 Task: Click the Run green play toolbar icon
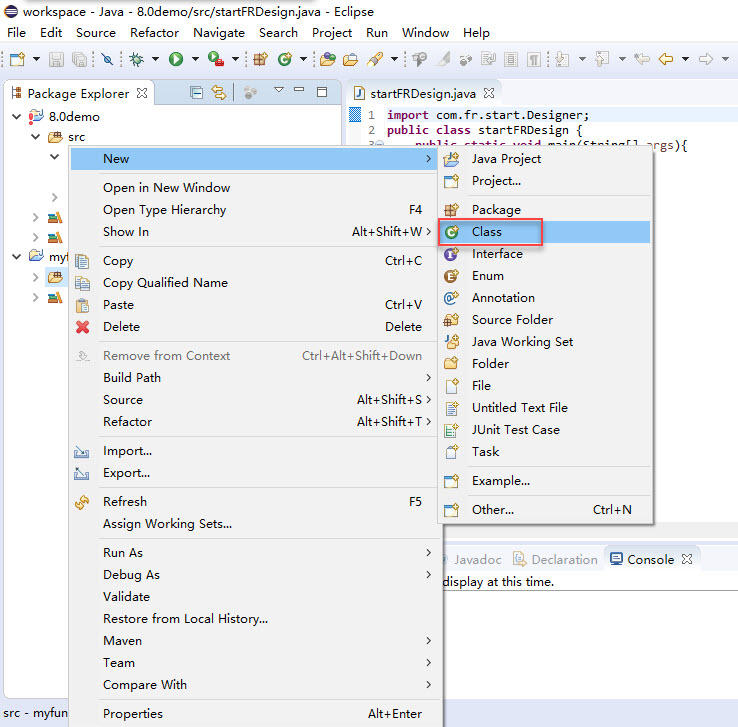coord(176,60)
